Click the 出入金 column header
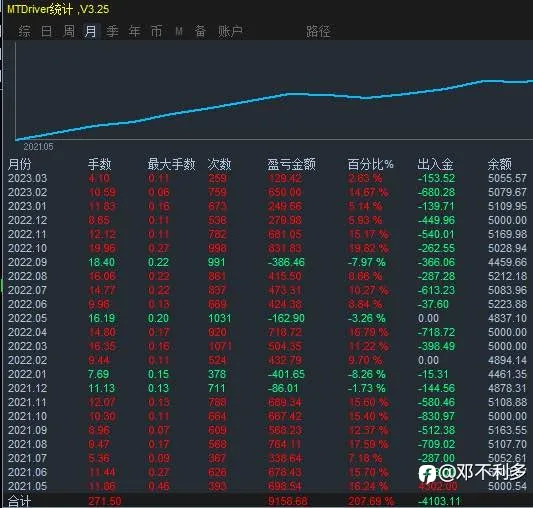 click(435, 164)
